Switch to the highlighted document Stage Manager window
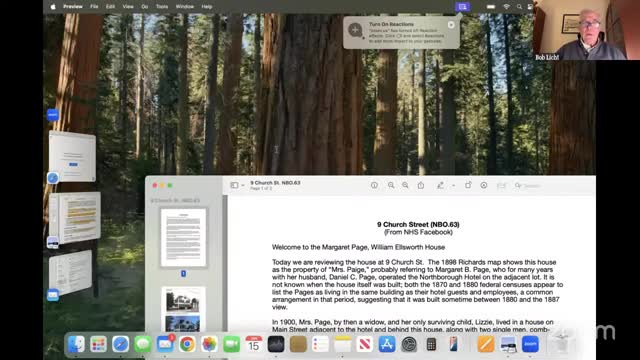The image size is (640, 360). coord(75,218)
